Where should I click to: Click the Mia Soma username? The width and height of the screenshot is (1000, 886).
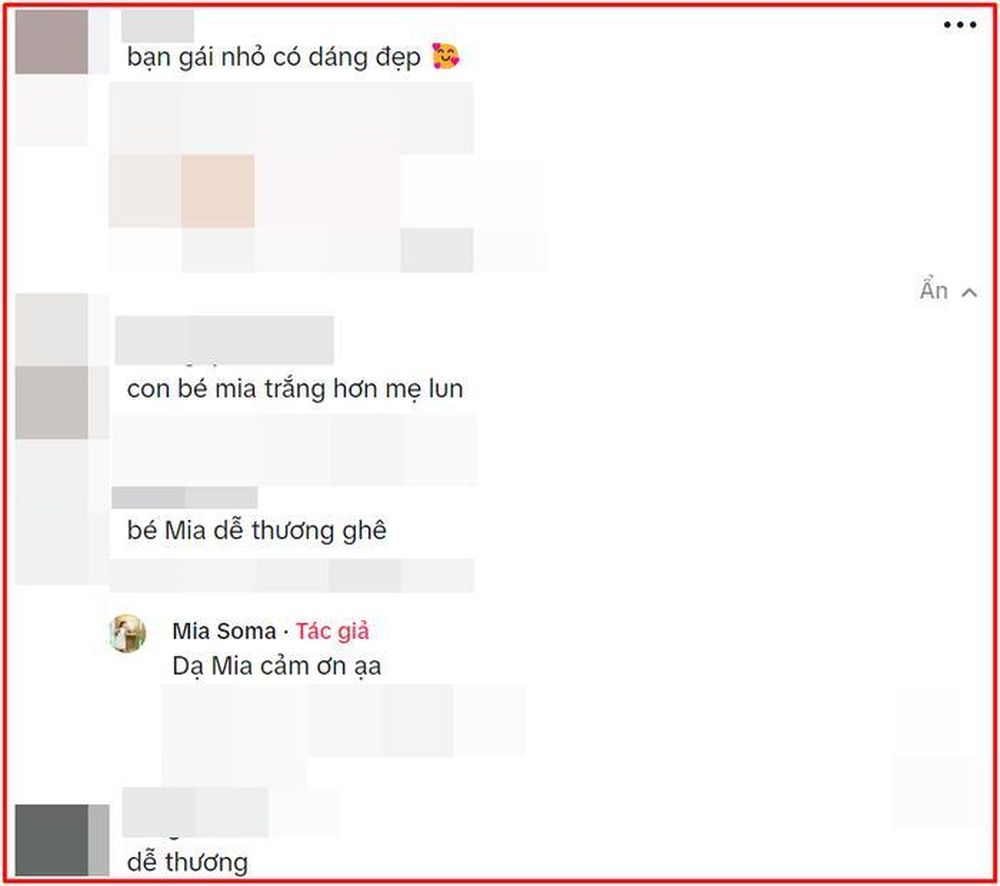(224, 631)
